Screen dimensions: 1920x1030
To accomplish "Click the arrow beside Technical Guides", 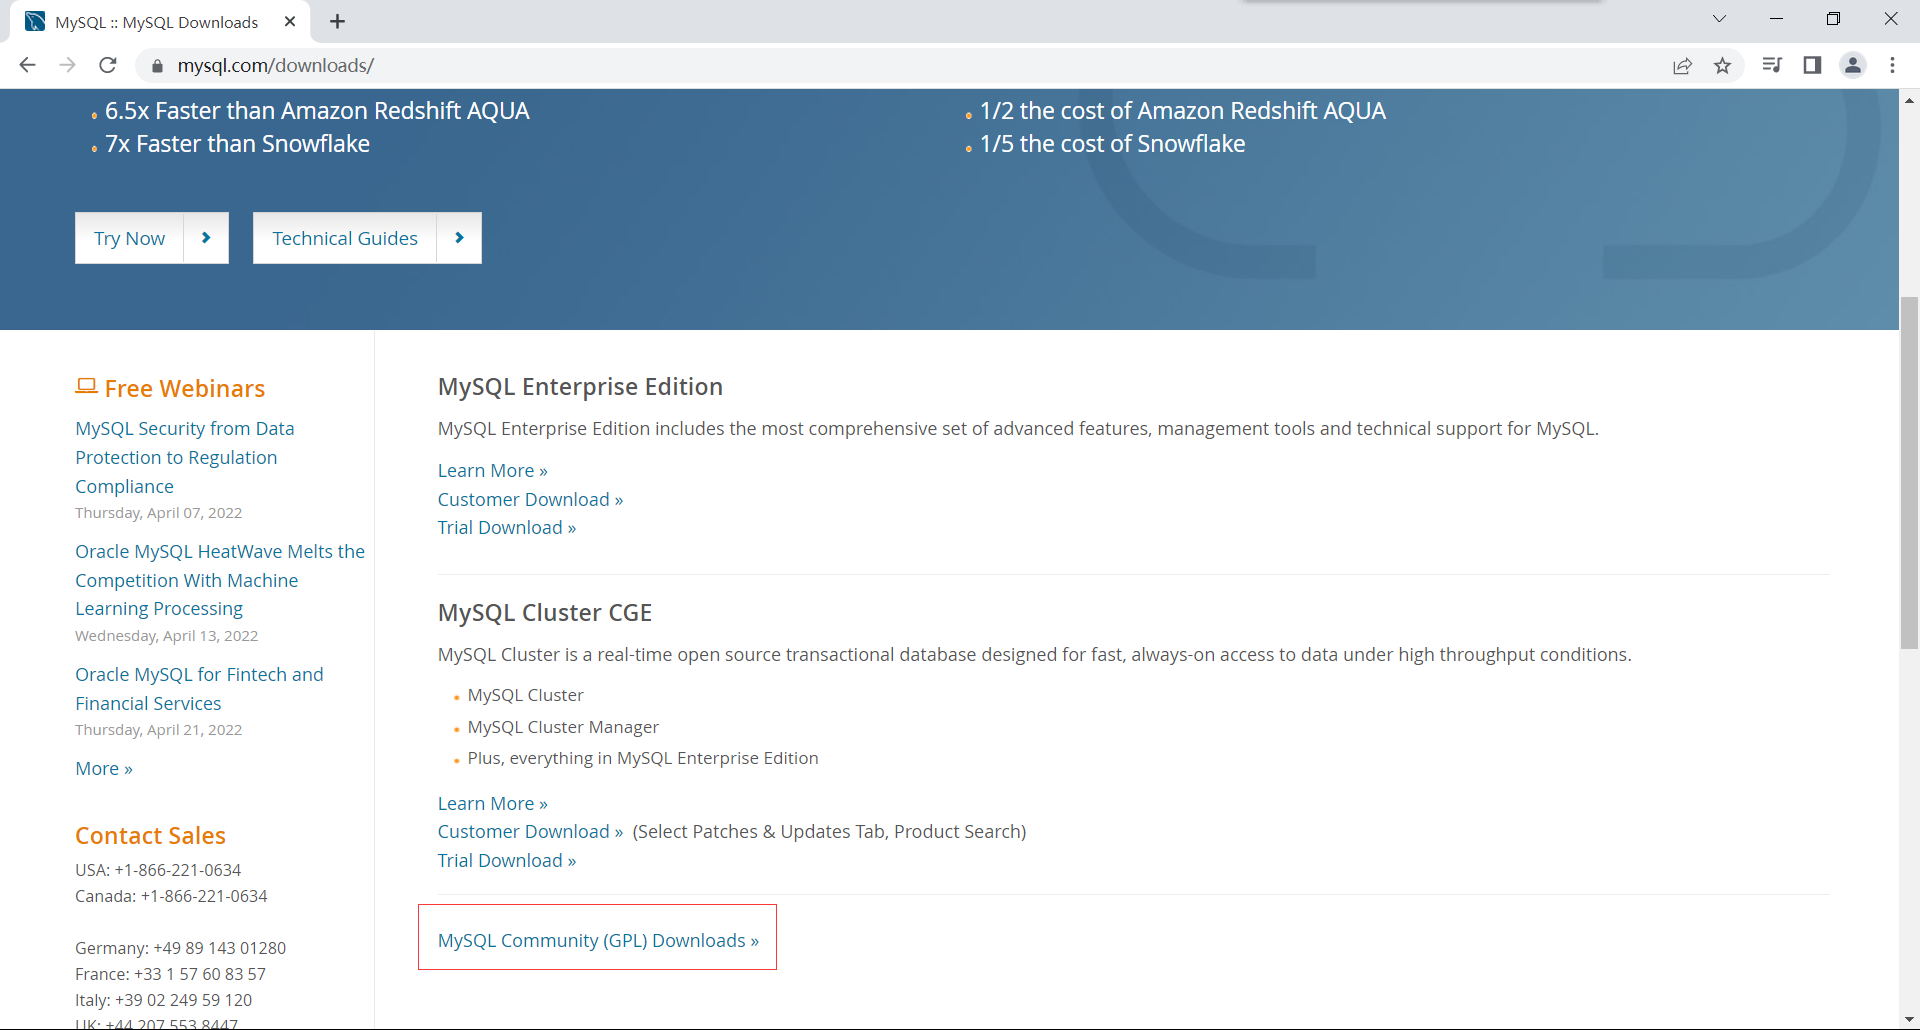I will tap(459, 238).
